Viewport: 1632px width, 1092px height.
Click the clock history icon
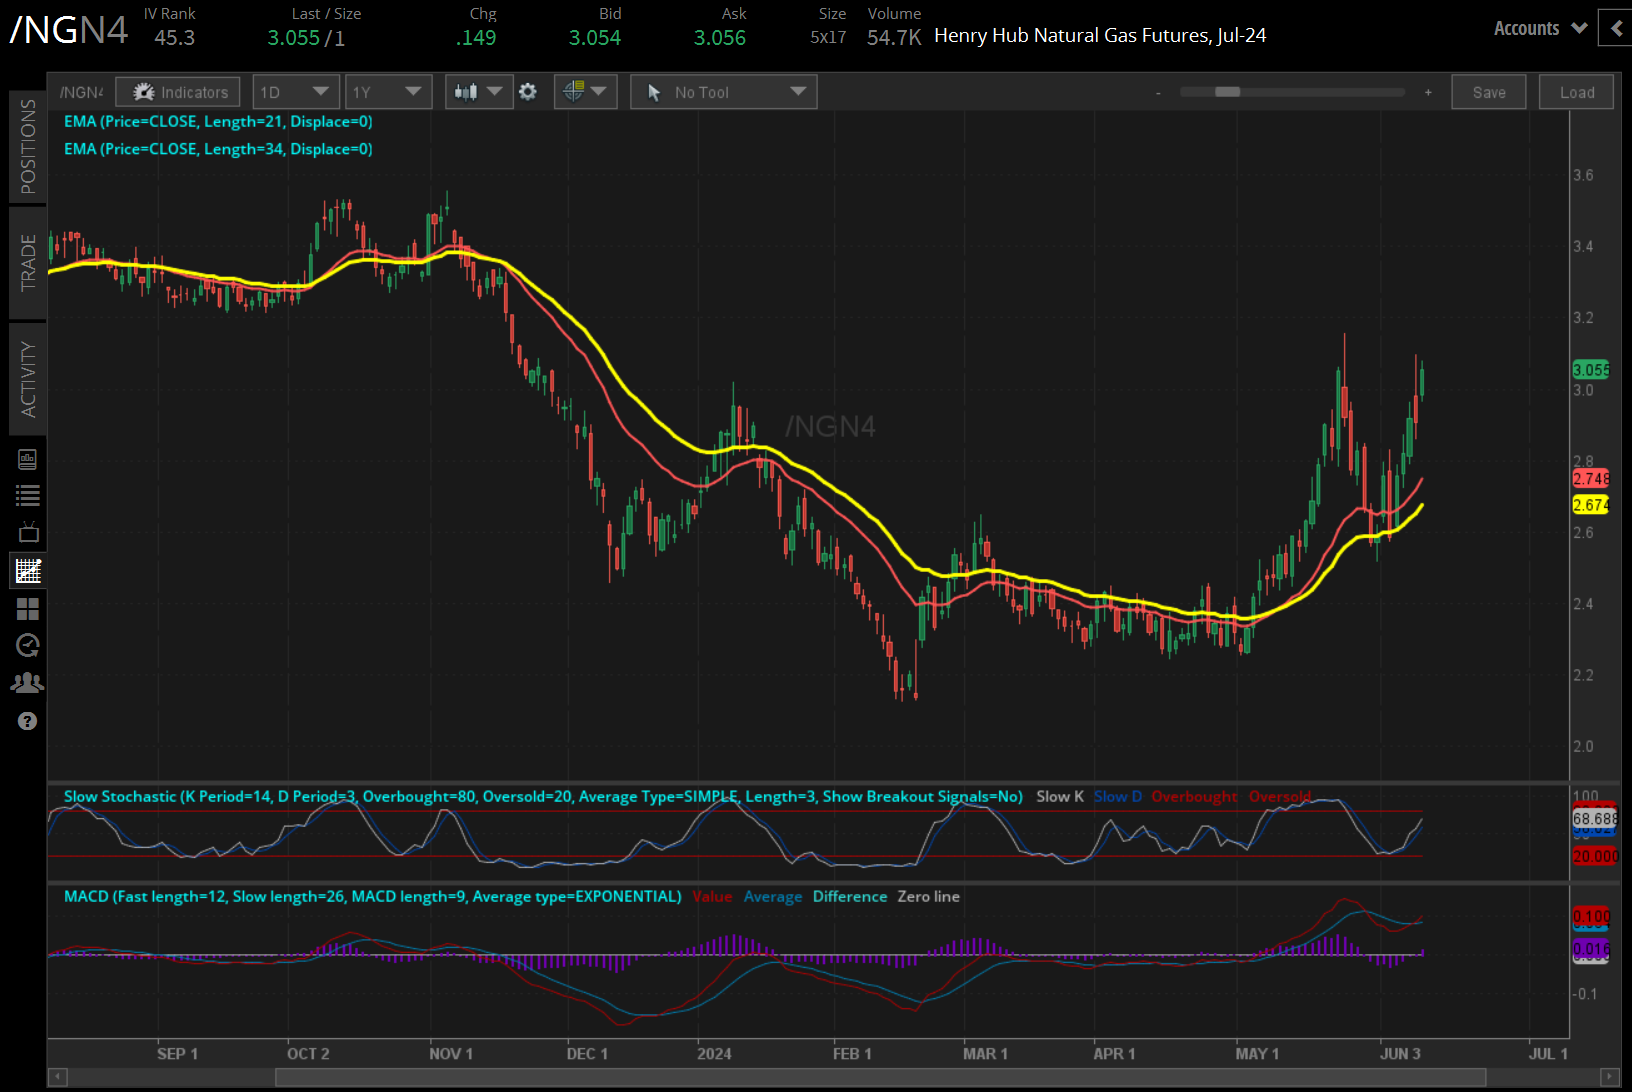point(28,646)
